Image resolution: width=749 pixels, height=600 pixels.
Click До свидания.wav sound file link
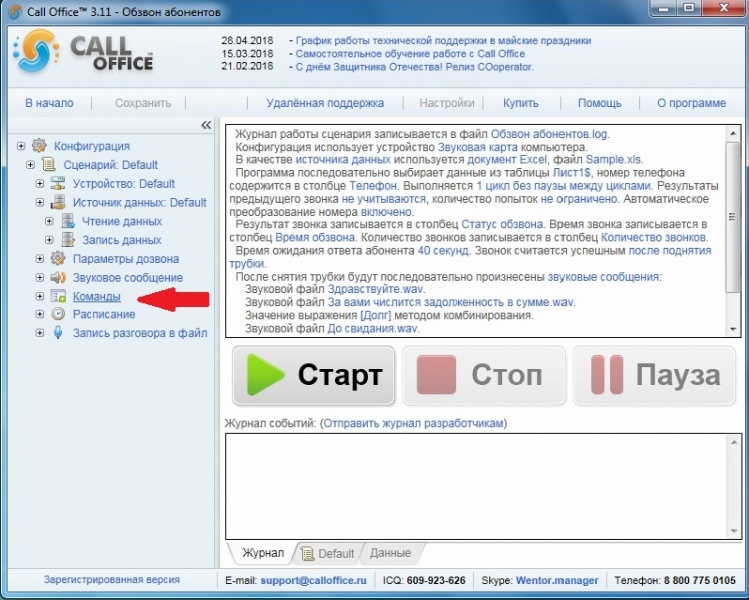[373, 329]
